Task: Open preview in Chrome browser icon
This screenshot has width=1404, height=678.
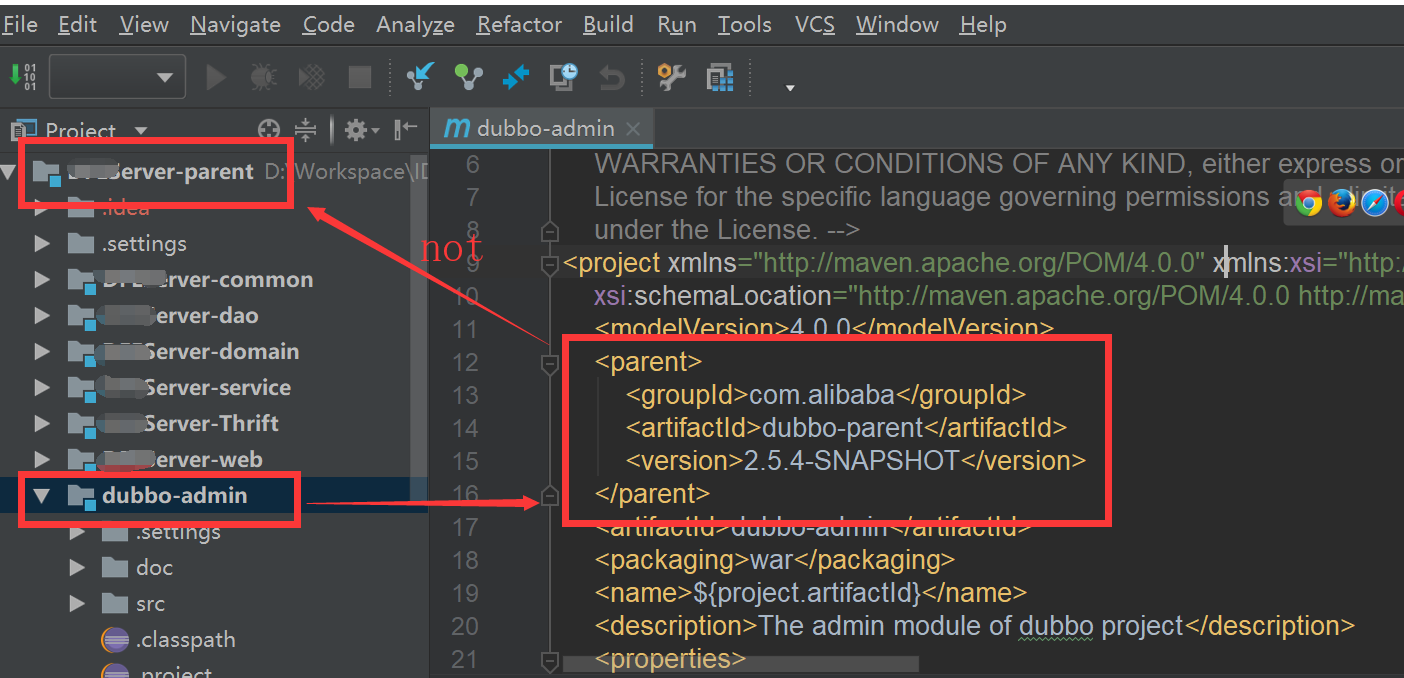Action: coord(1308,203)
